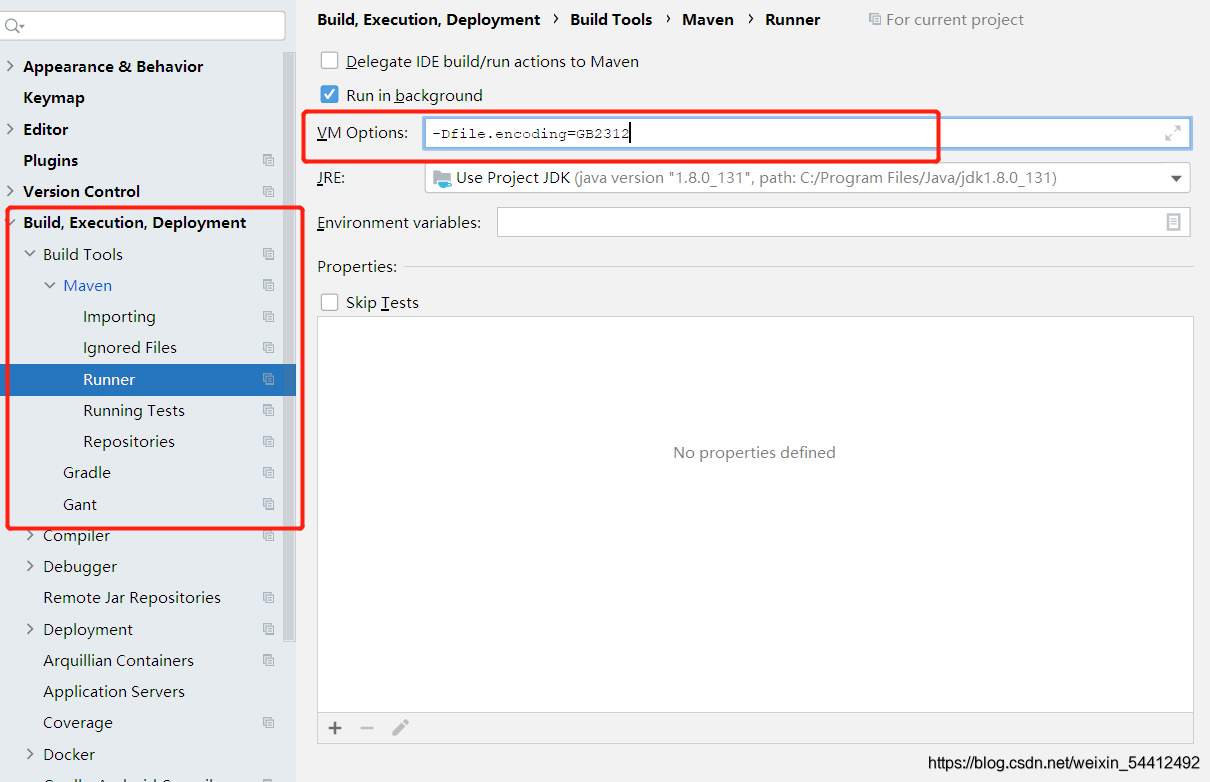Open Repositories under Maven
1210x782 pixels.
[129, 441]
